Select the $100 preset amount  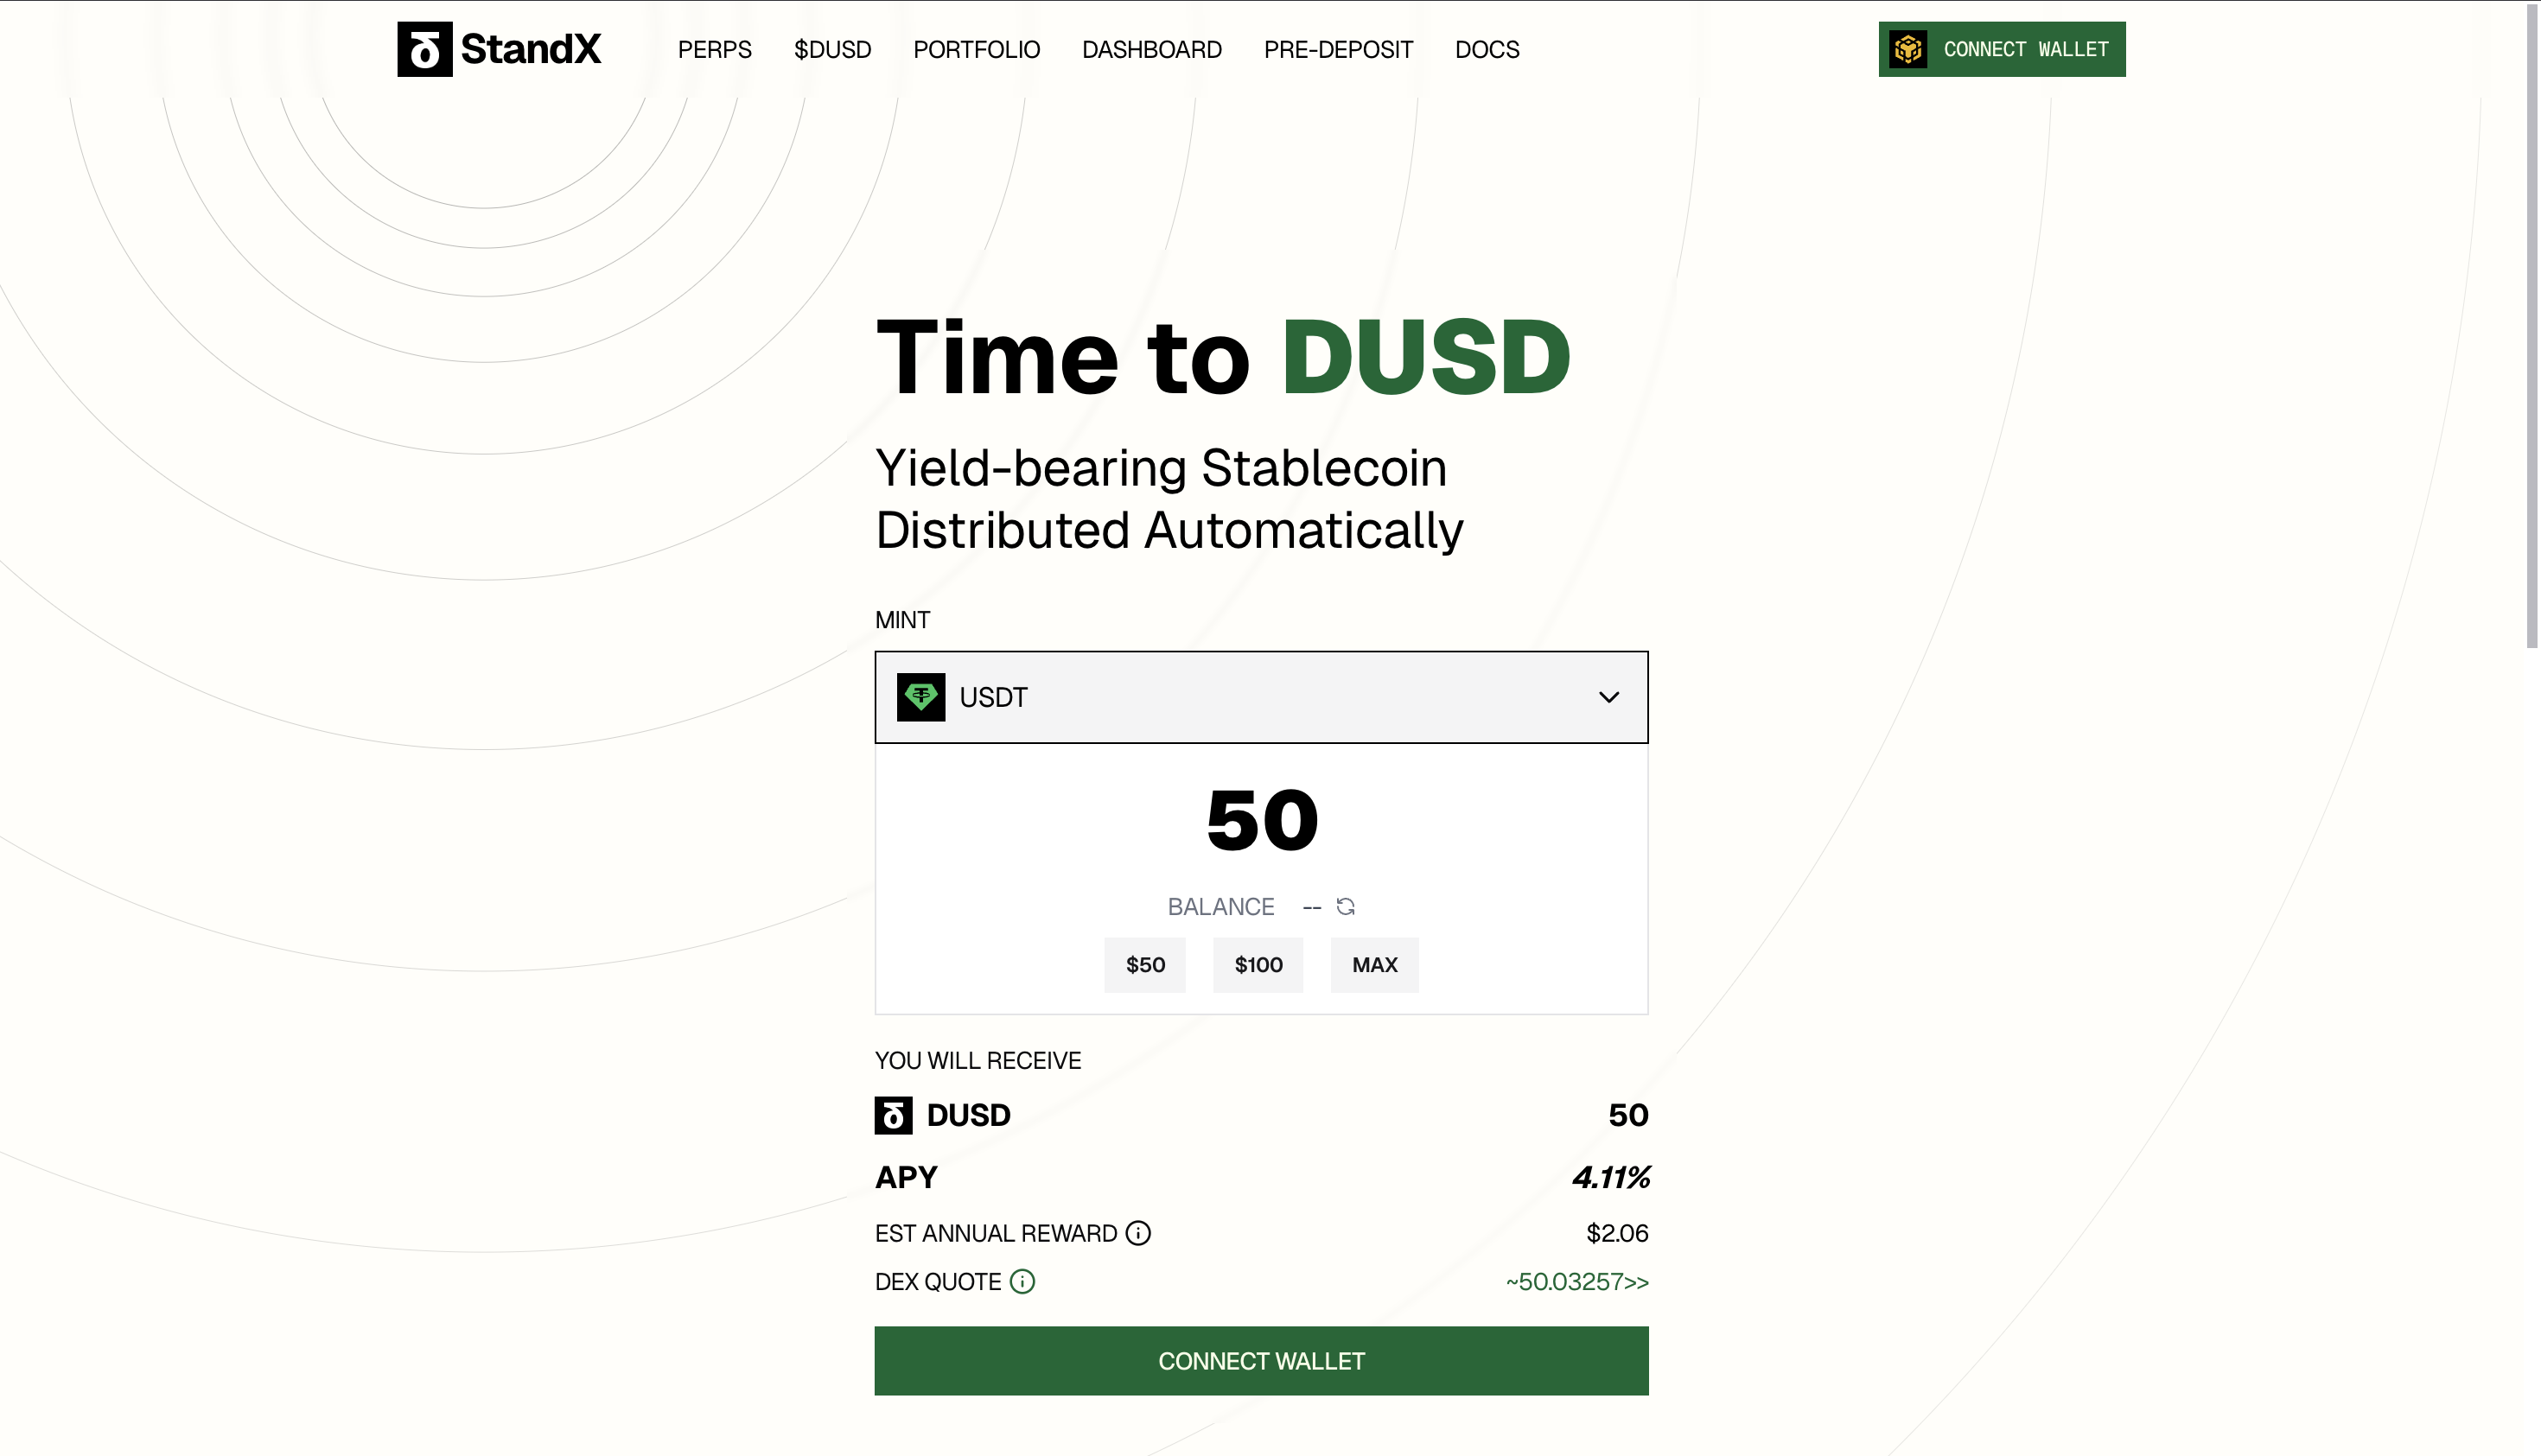tap(1258, 965)
